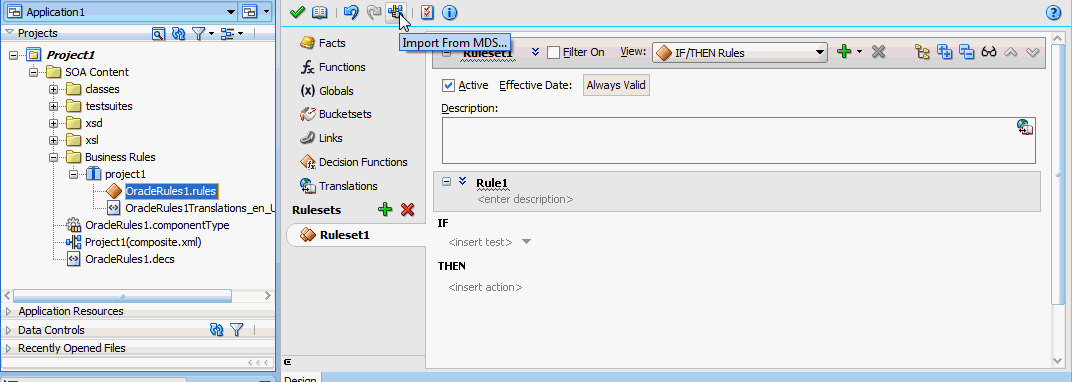The height and width of the screenshot is (382, 1072).
Task: Open the Projects working sets options icon
Action: [x=228, y=33]
